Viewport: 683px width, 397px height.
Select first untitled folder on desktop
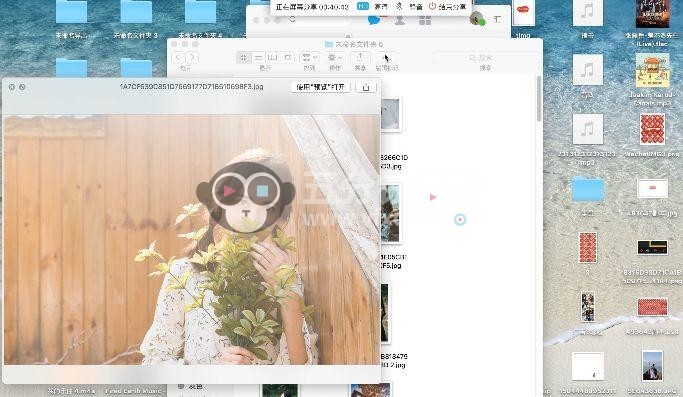[71, 11]
